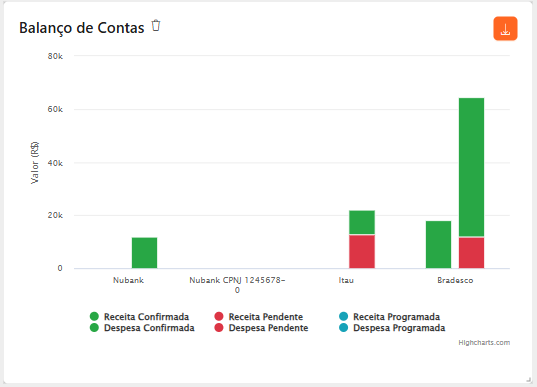The width and height of the screenshot is (537, 387).
Task: Click the Nubank CPNJ 1245678-0 axis label
Action: [x=237, y=285]
